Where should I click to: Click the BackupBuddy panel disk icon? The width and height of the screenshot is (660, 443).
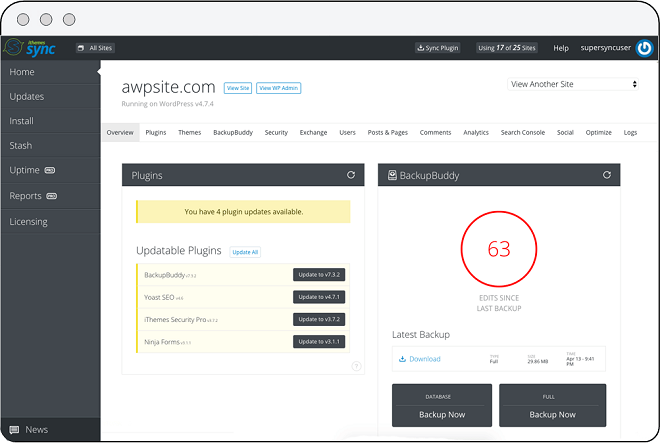[x=392, y=175]
